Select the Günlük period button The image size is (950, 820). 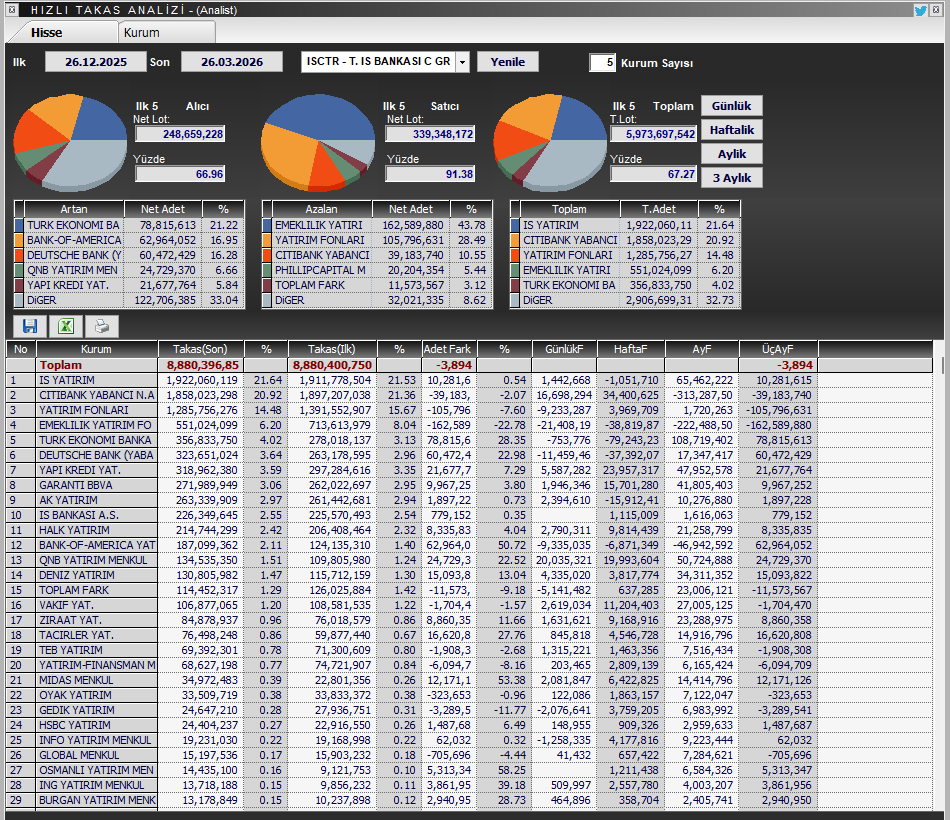[x=731, y=105]
